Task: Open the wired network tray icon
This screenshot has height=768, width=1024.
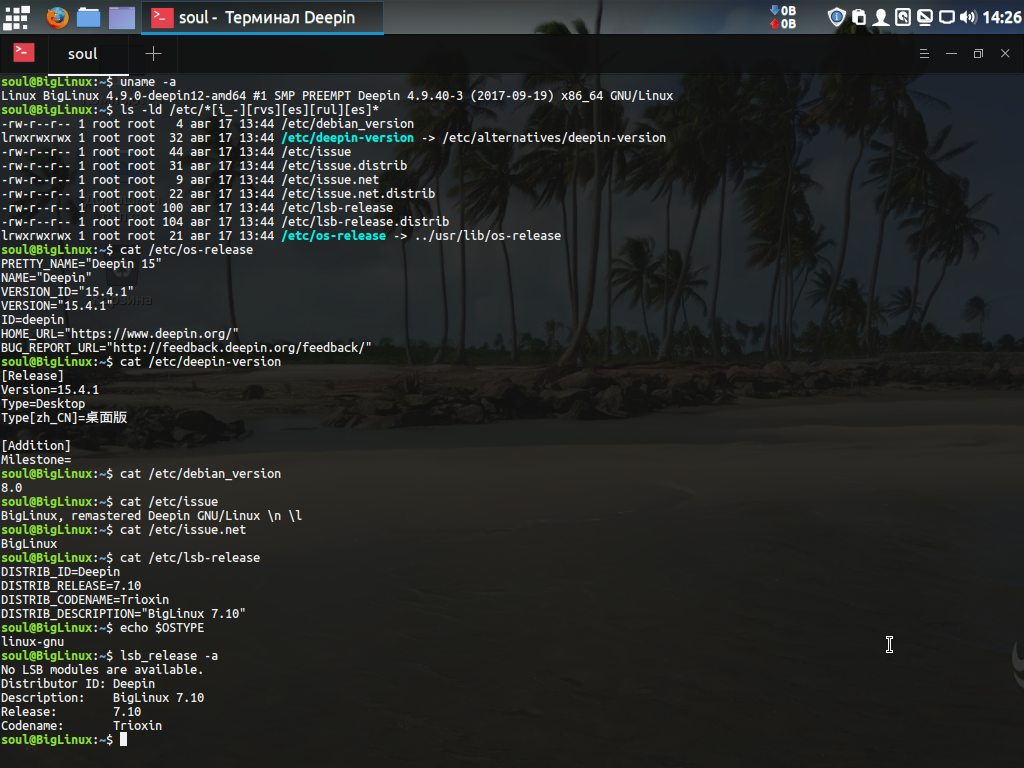Action: [x=946, y=17]
